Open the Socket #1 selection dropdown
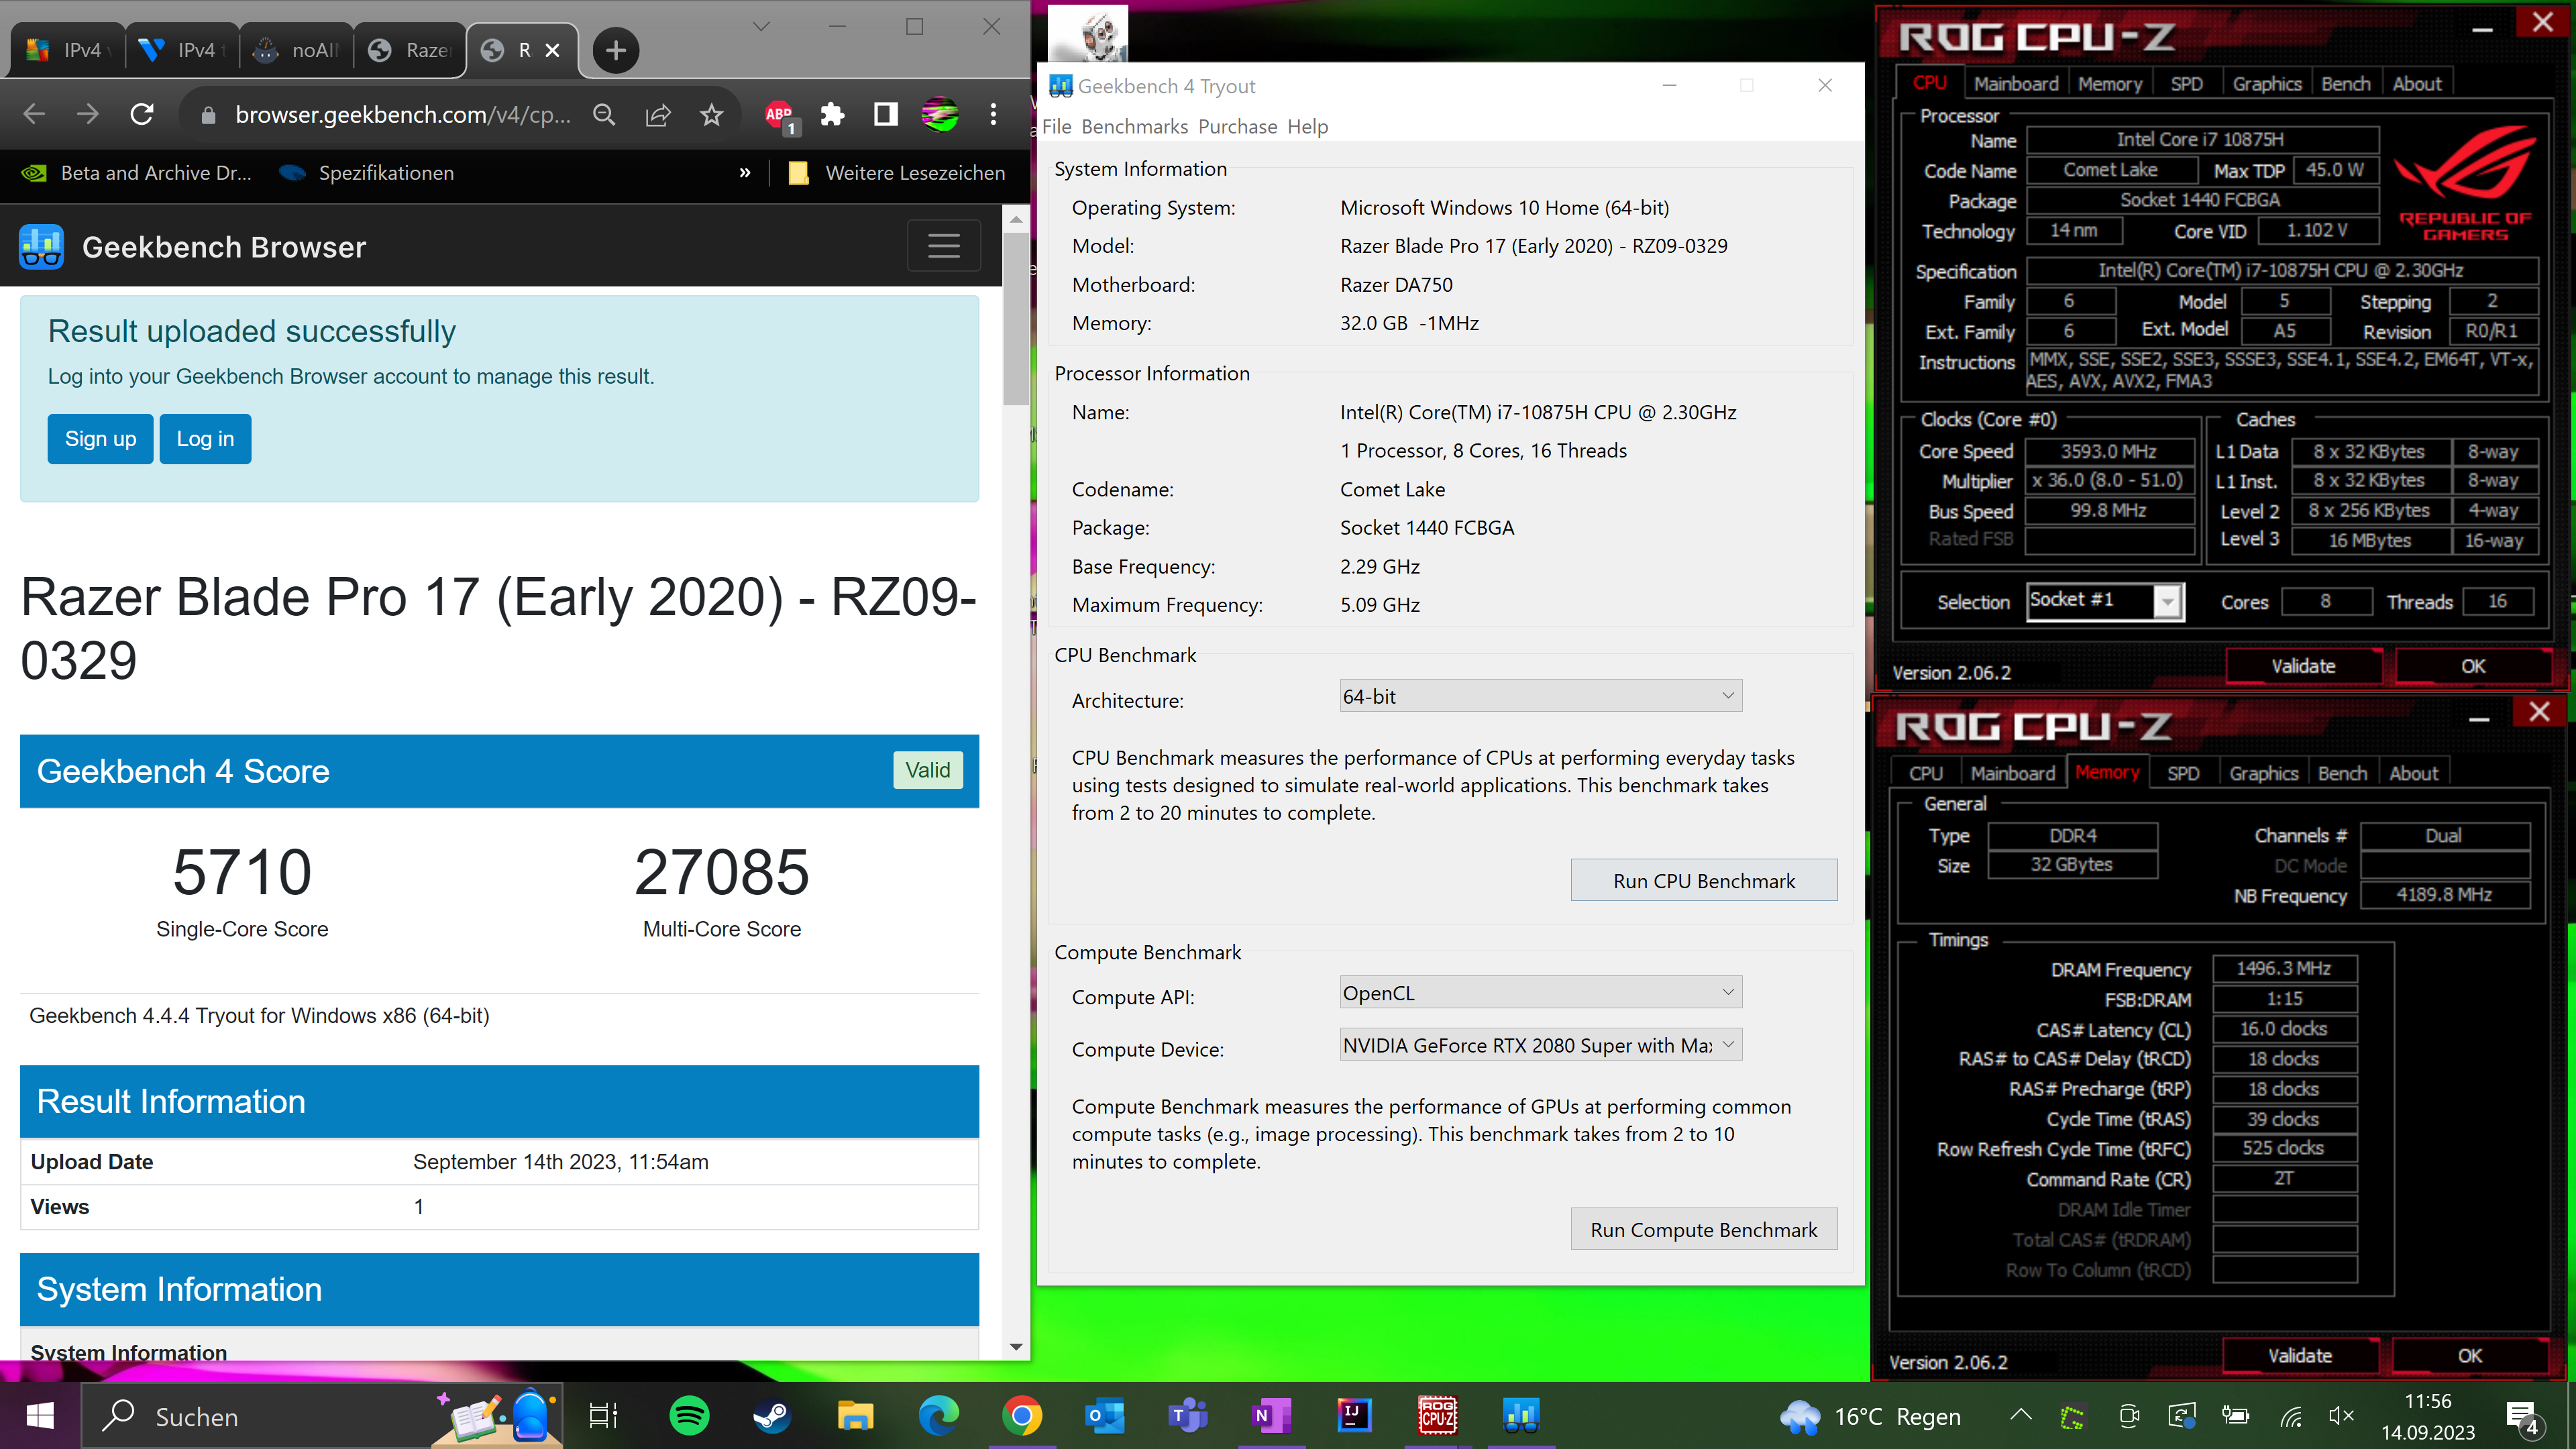This screenshot has width=2576, height=1449. (x=2104, y=601)
